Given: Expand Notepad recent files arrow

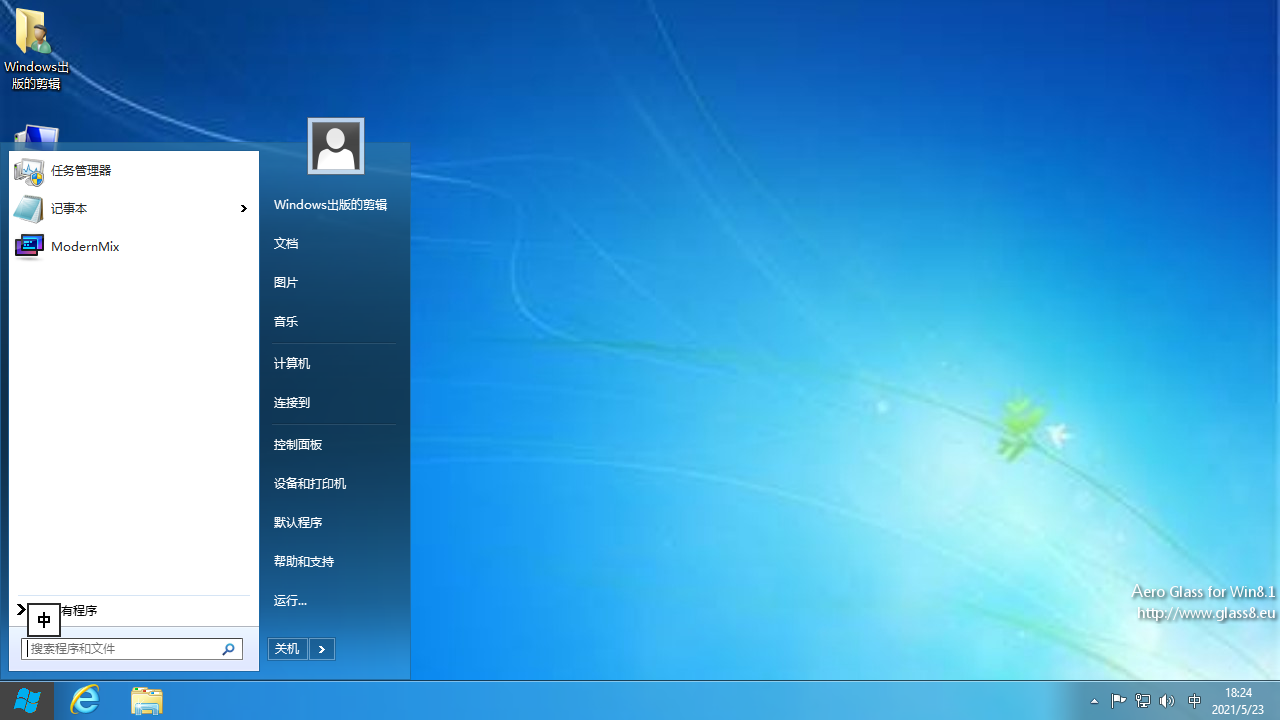Looking at the screenshot, I should coord(243,209).
